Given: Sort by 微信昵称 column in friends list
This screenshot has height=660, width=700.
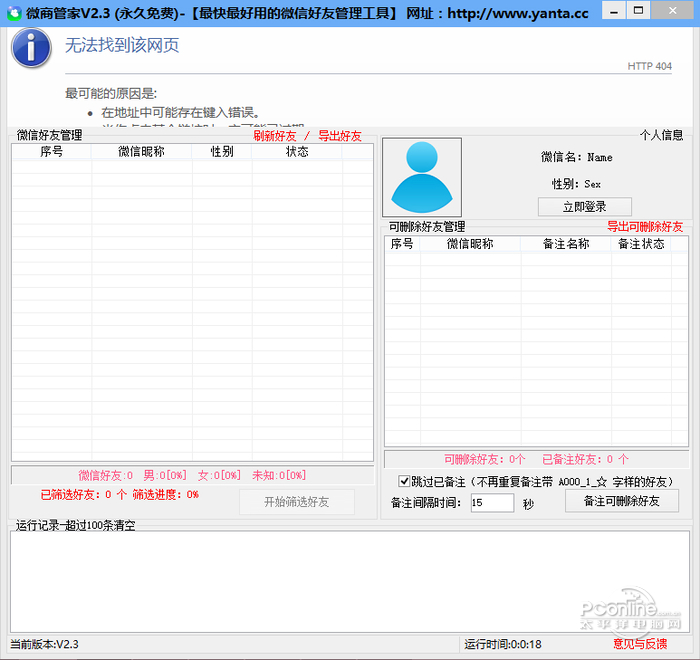Looking at the screenshot, I should point(142,151).
